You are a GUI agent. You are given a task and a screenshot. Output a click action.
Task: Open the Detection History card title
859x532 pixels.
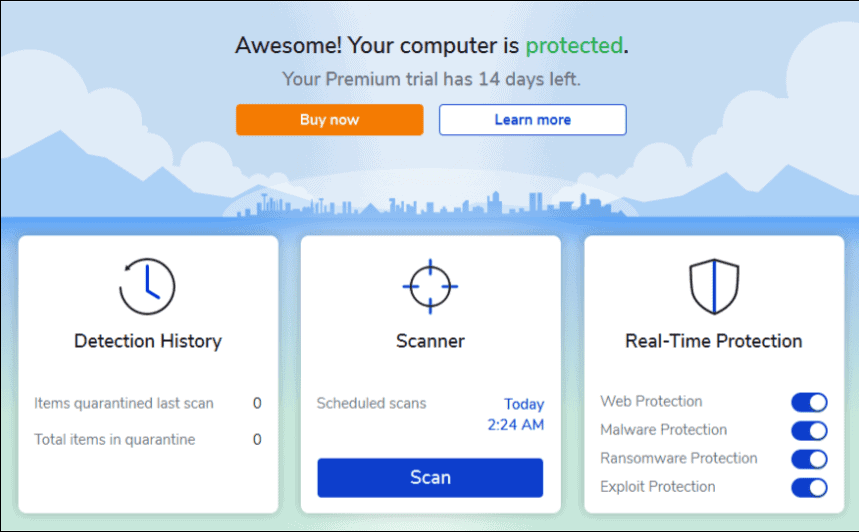148,341
